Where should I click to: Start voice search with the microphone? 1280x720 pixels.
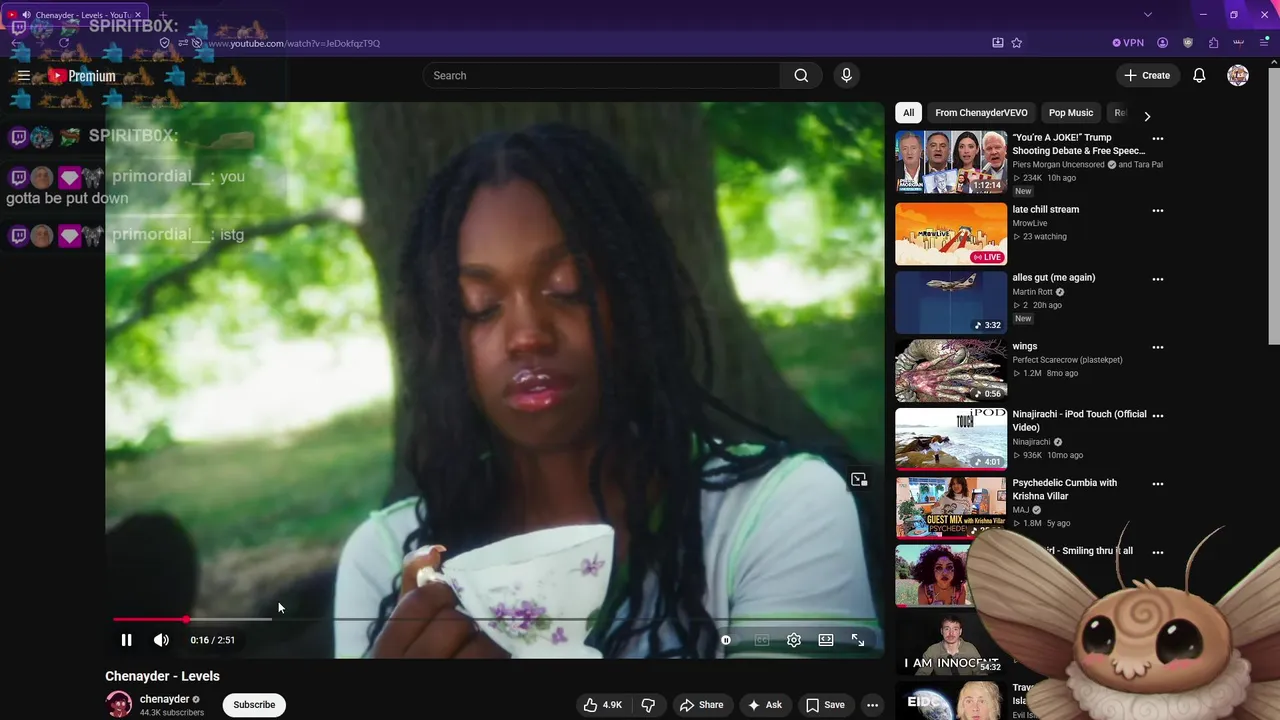(x=846, y=76)
